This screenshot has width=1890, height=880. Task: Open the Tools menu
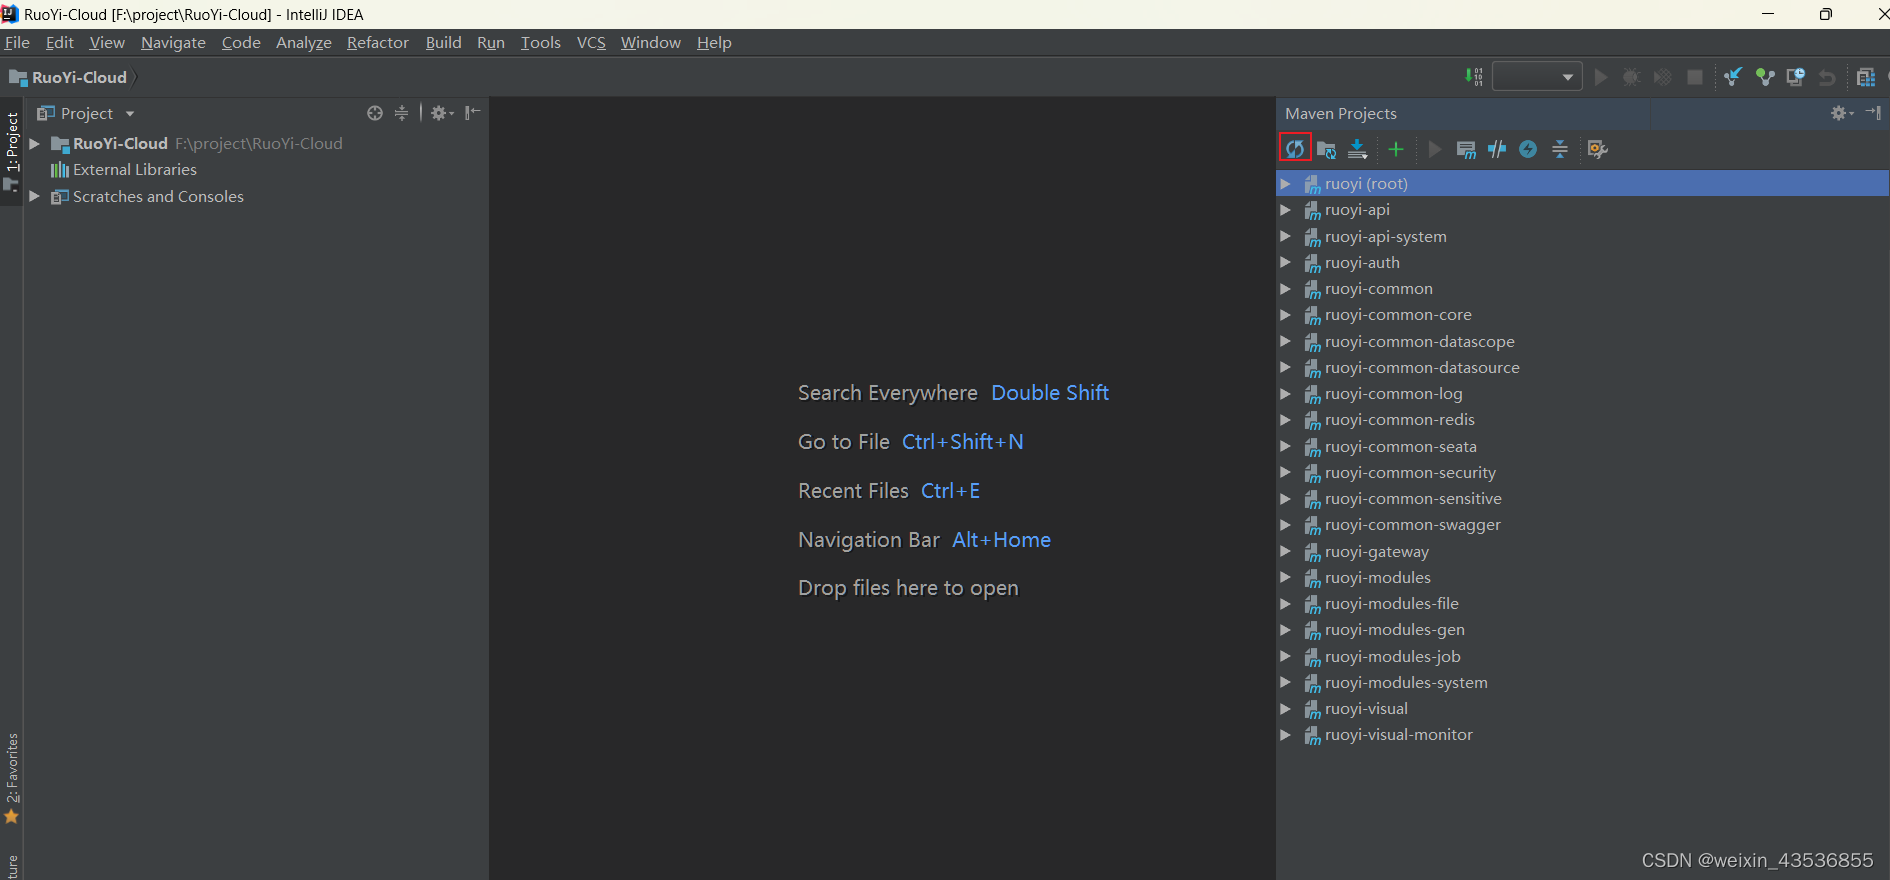(541, 42)
